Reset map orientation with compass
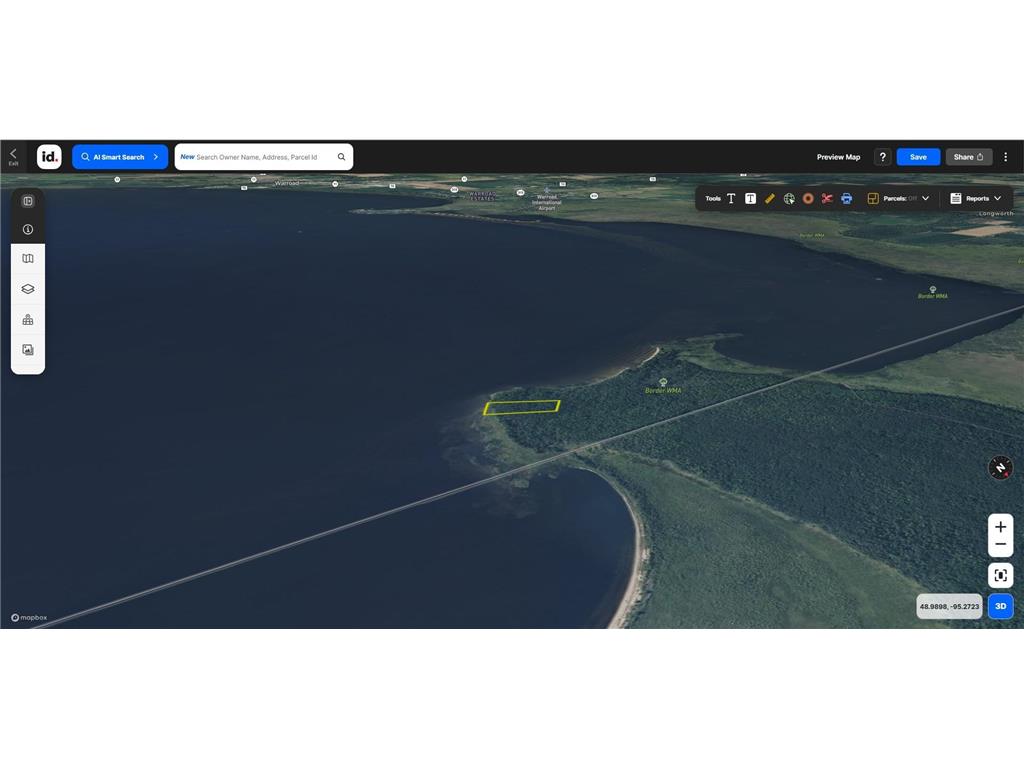 1000,468
